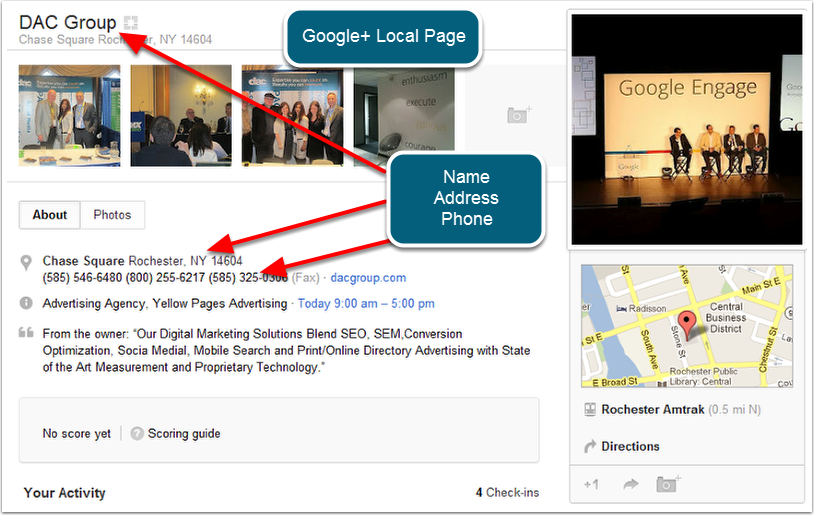Viewport: 814px width, 515px height.
Task: Click the upload photo camera icon below map
Action: click(x=668, y=484)
